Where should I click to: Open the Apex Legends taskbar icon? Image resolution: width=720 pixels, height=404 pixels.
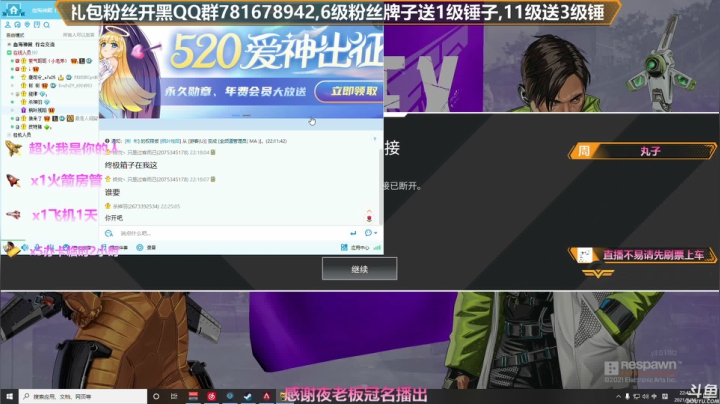266,396
